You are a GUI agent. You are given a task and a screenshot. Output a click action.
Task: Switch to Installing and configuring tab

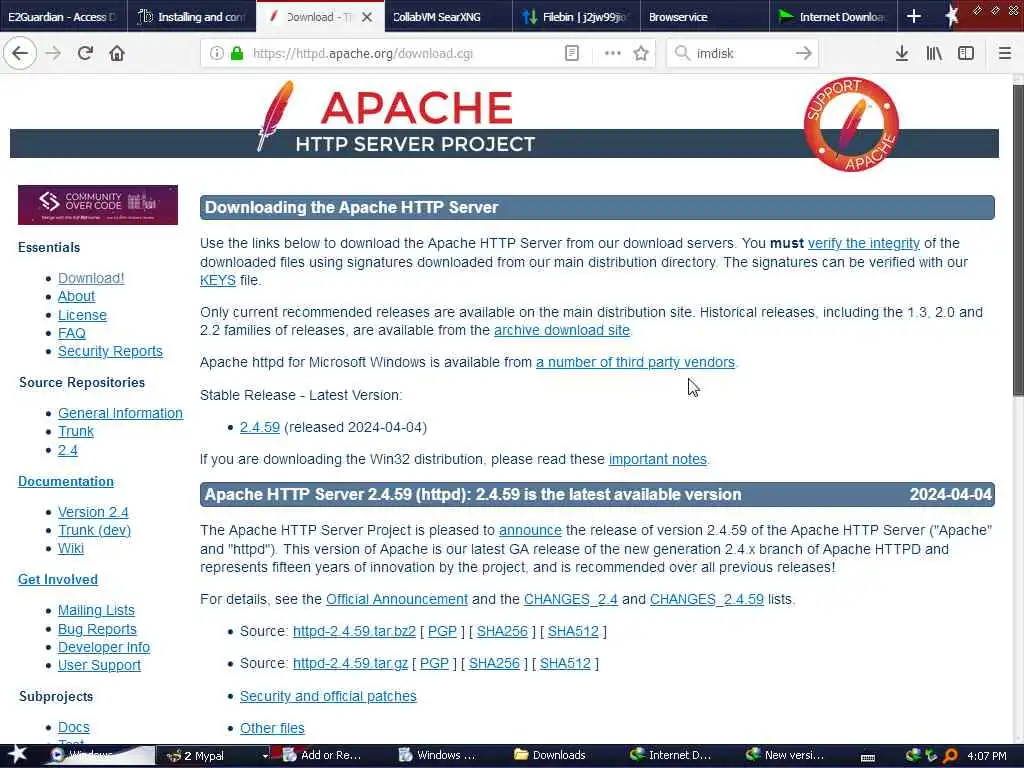193,16
